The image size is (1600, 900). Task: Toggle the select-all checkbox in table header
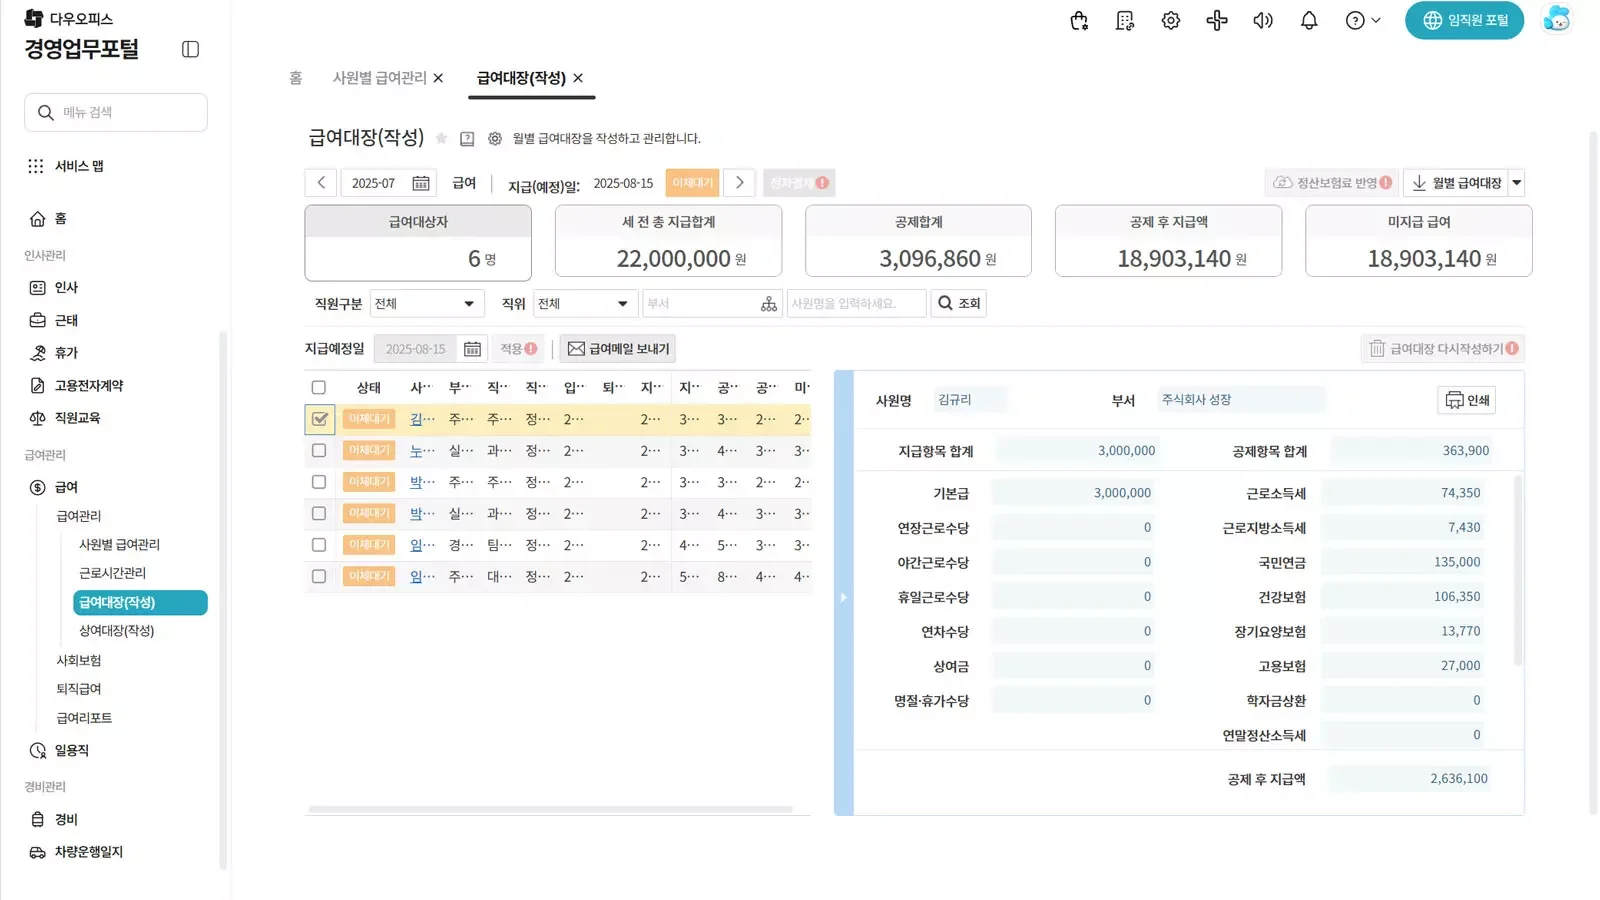tap(319, 388)
